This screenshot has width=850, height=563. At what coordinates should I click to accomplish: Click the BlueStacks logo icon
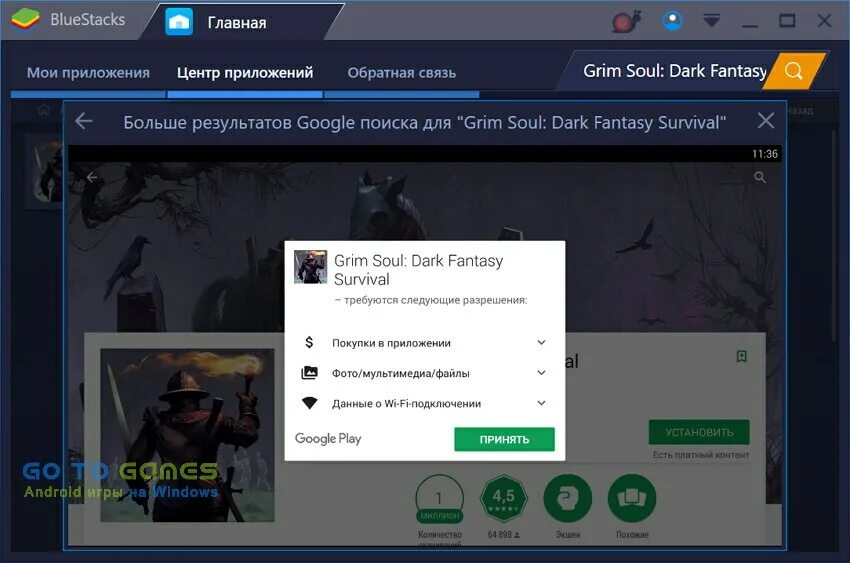pyautogui.click(x=25, y=20)
